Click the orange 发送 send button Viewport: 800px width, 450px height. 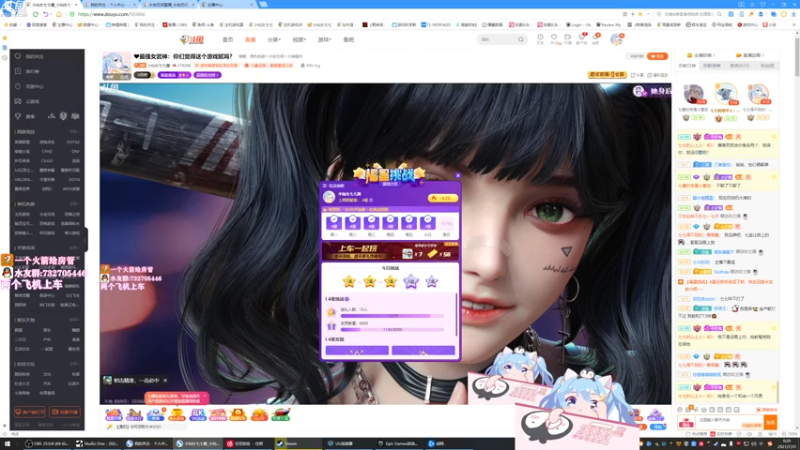(770, 422)
